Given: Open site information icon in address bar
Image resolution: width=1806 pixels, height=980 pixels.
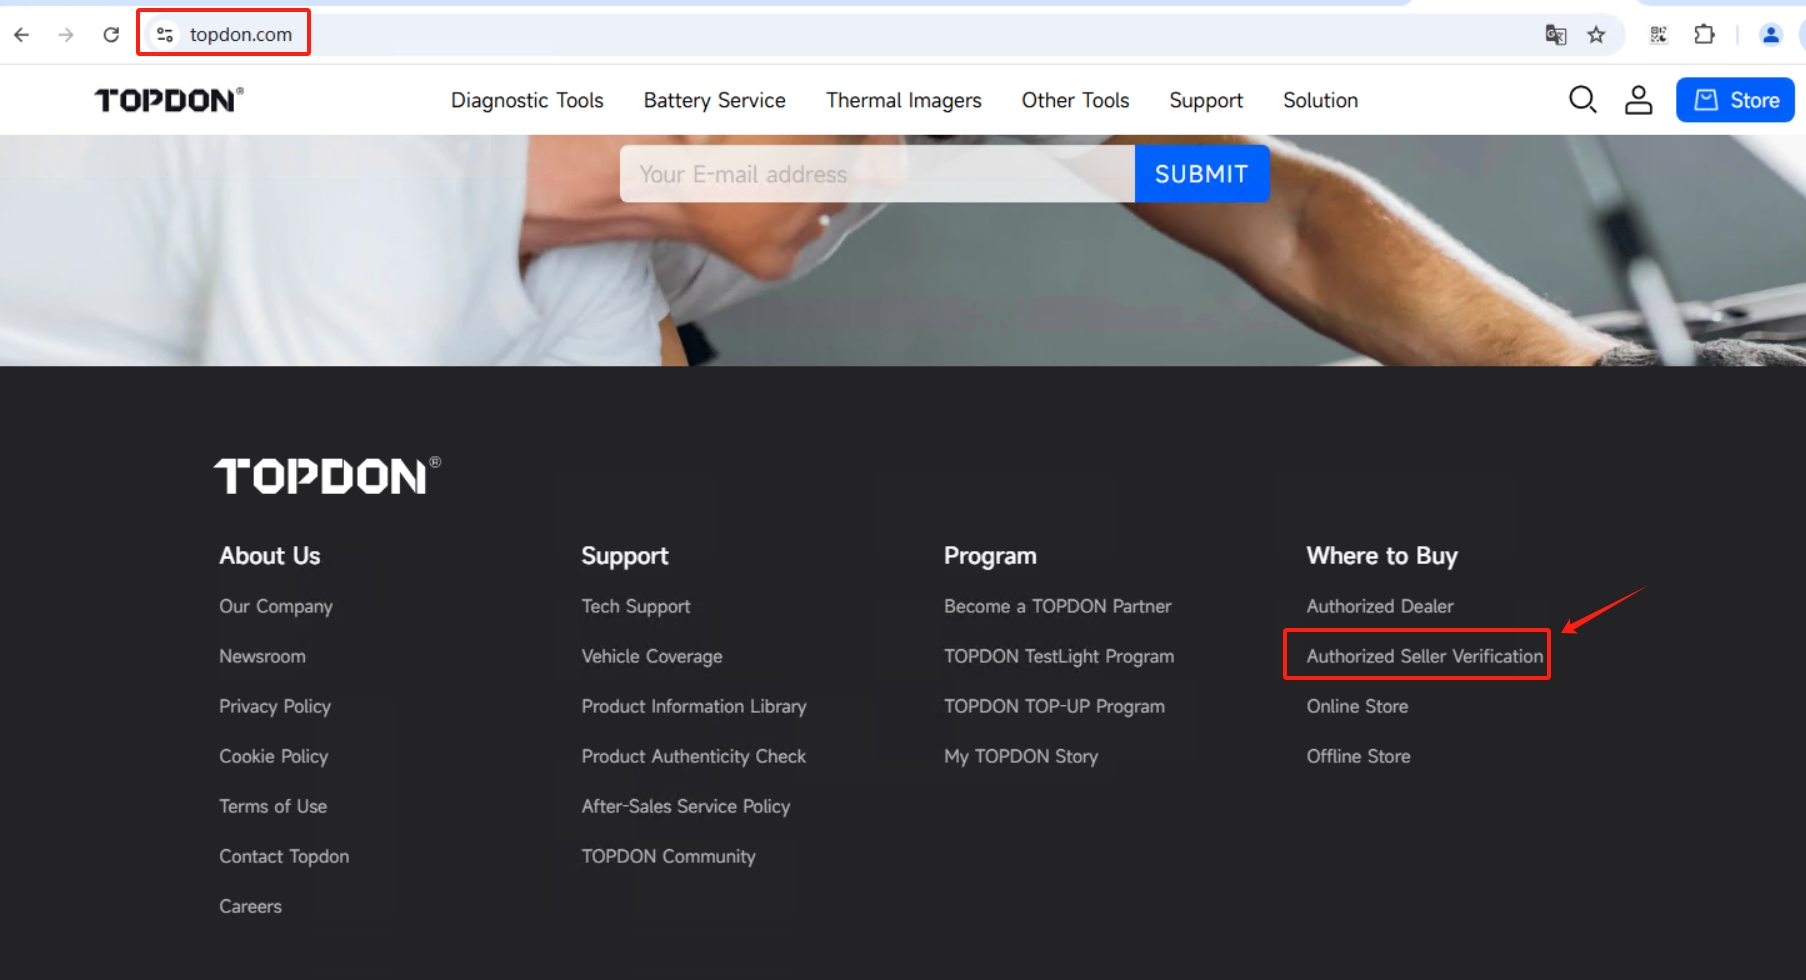Looking at the screenshot, I should click(165, 35).
